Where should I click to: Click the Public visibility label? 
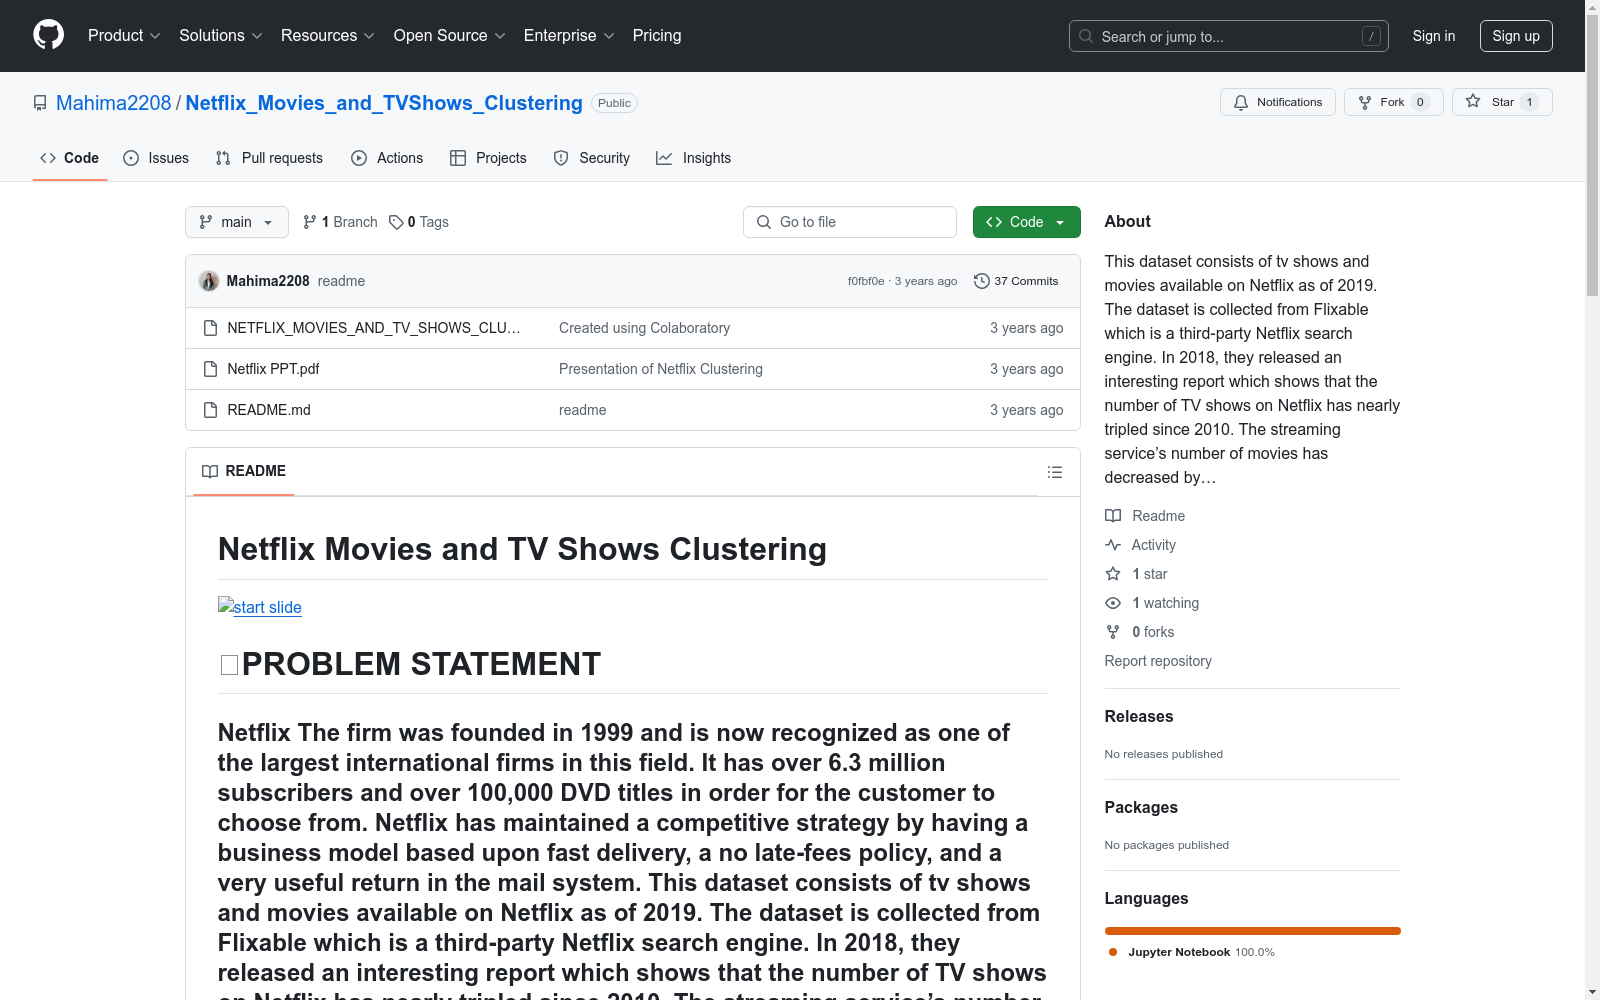coord(614,103)
